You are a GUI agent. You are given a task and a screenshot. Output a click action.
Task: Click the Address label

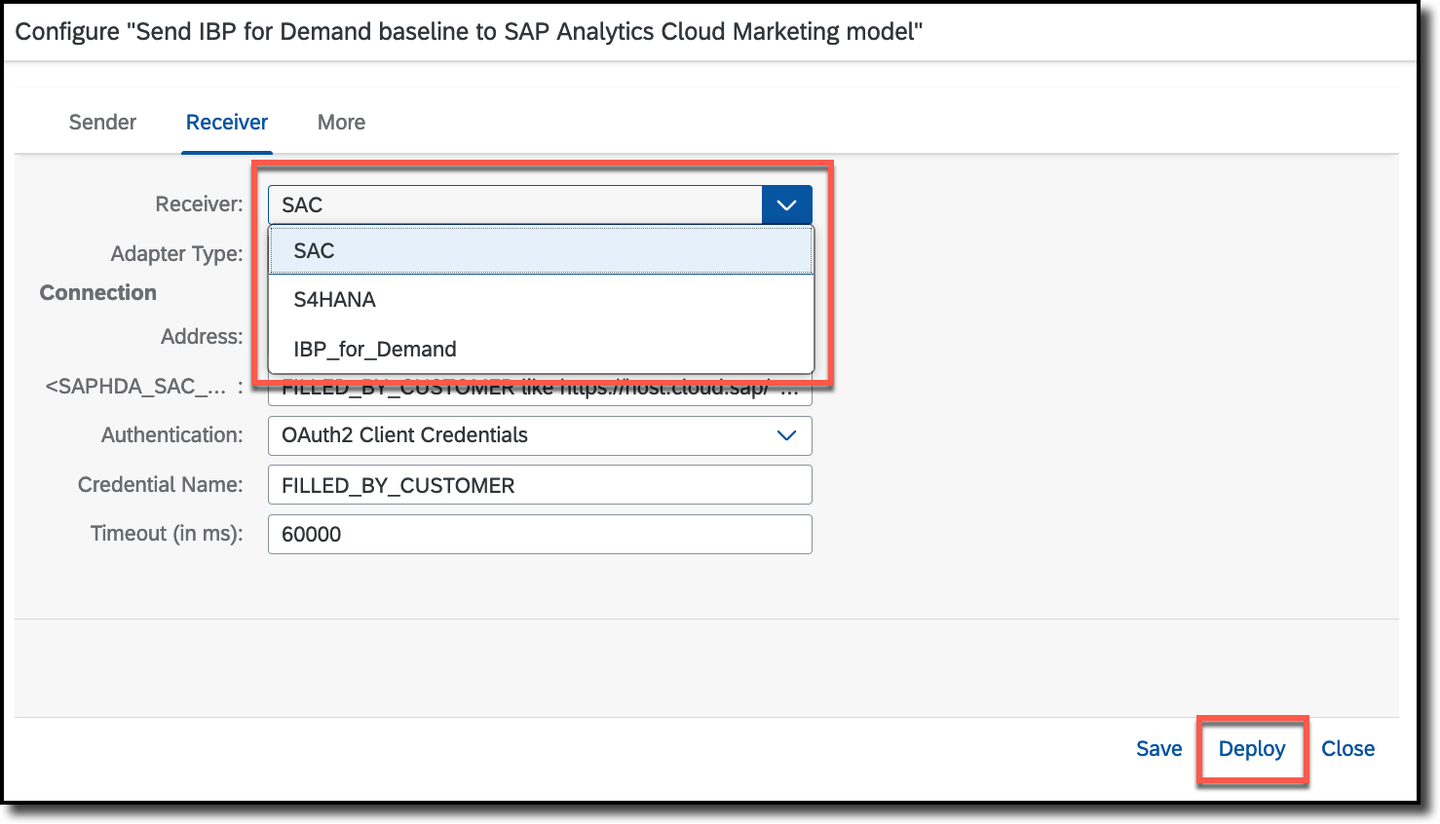tap(202, 336)
